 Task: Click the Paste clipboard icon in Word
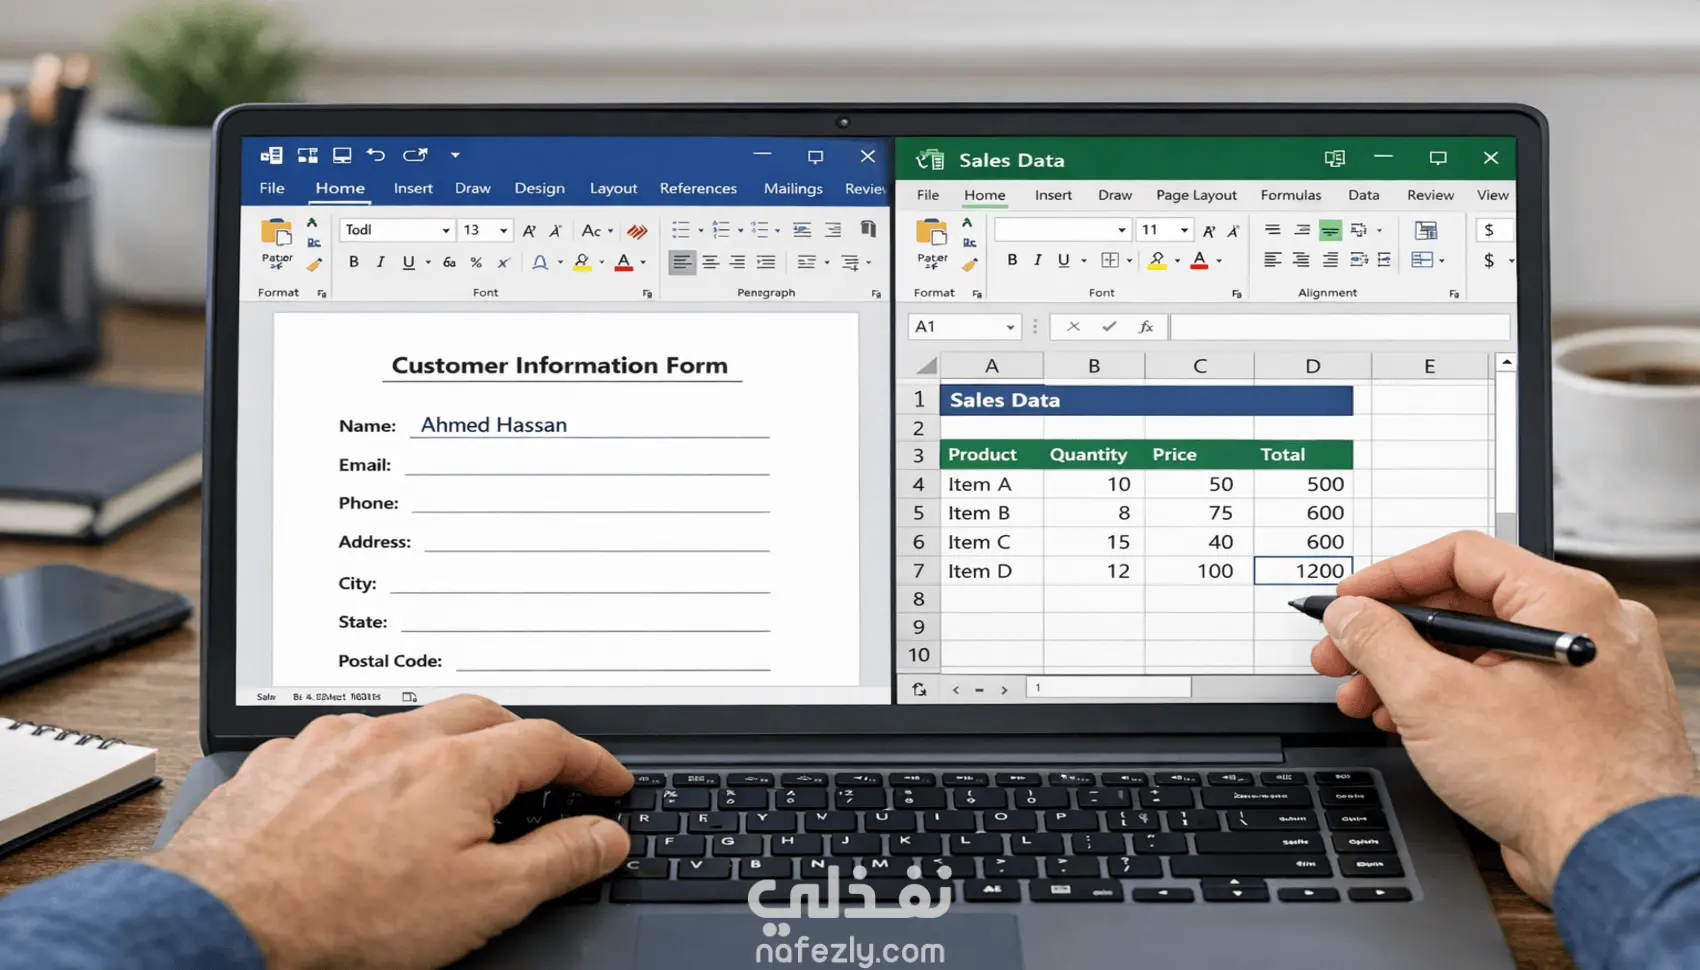[277, 234]
